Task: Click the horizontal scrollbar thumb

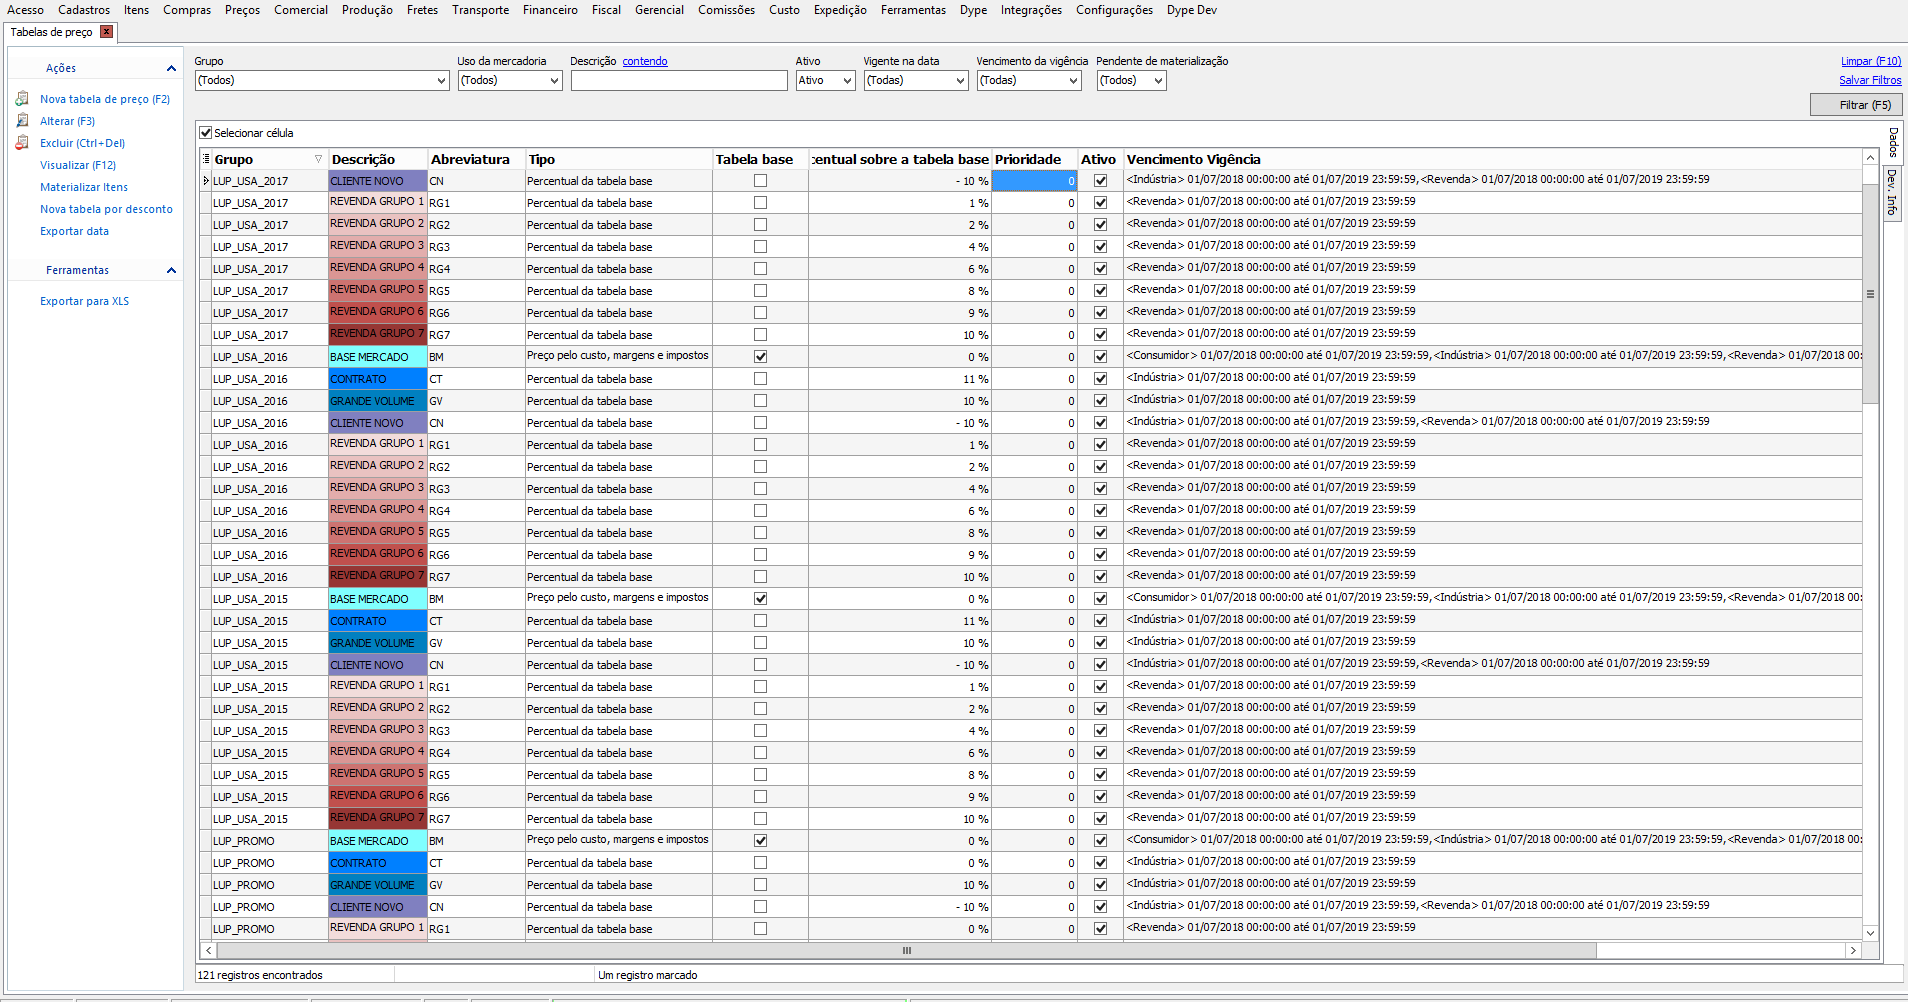Action: click(906, 951)
